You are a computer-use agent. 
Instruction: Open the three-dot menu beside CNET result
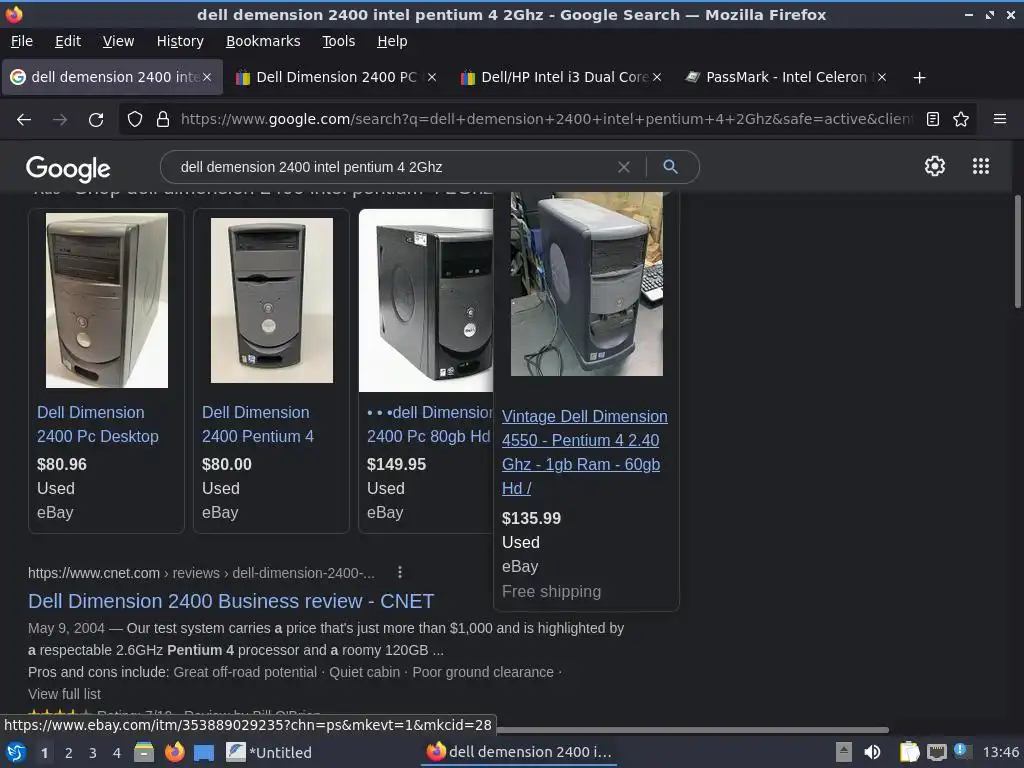(400, 573)
